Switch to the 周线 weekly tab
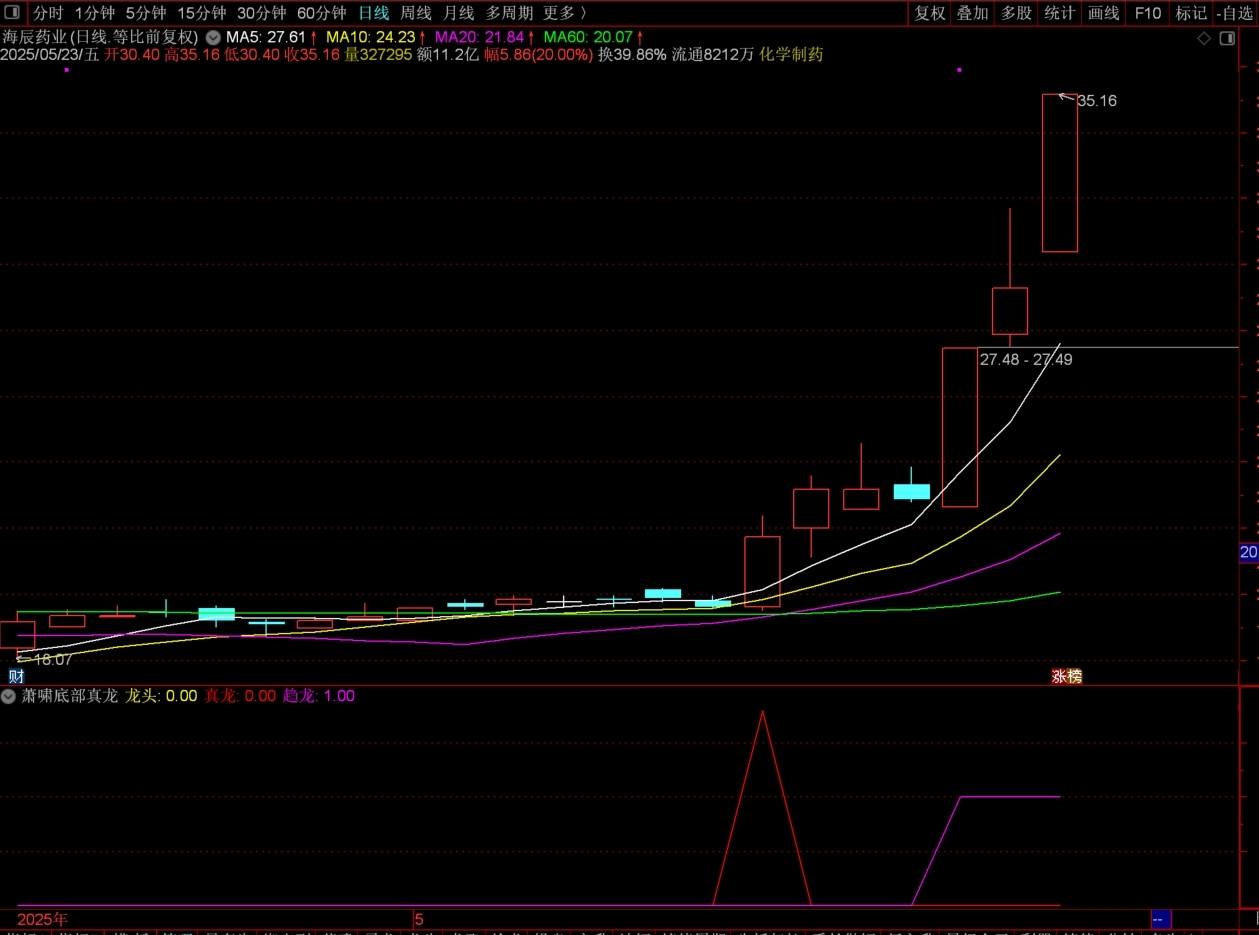Image resolution: width=1259 pixels, height=935 pixels. pyautogui.click(x=416, y=13)
